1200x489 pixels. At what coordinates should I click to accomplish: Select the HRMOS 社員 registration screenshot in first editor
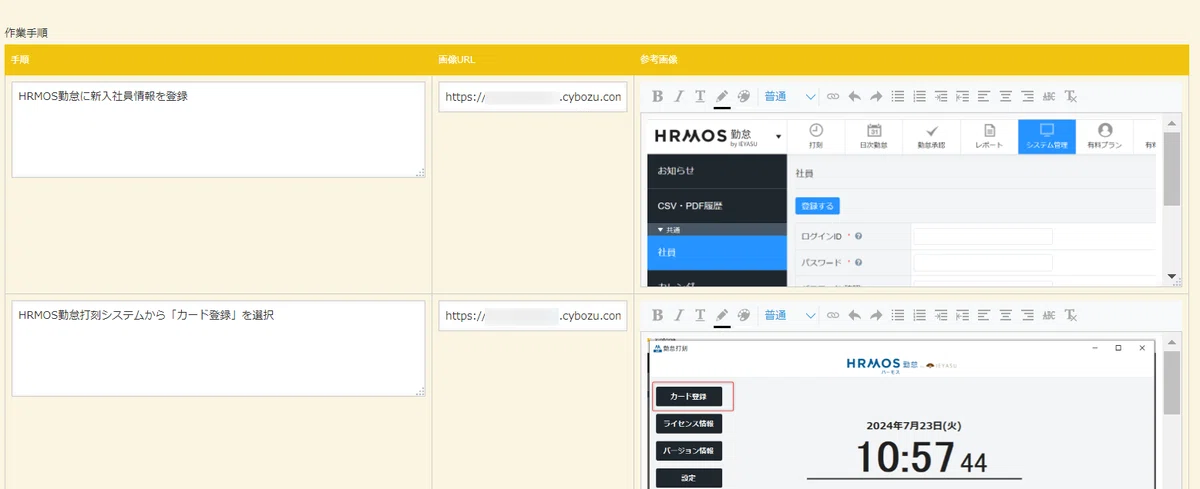click(x=903, y=201)
